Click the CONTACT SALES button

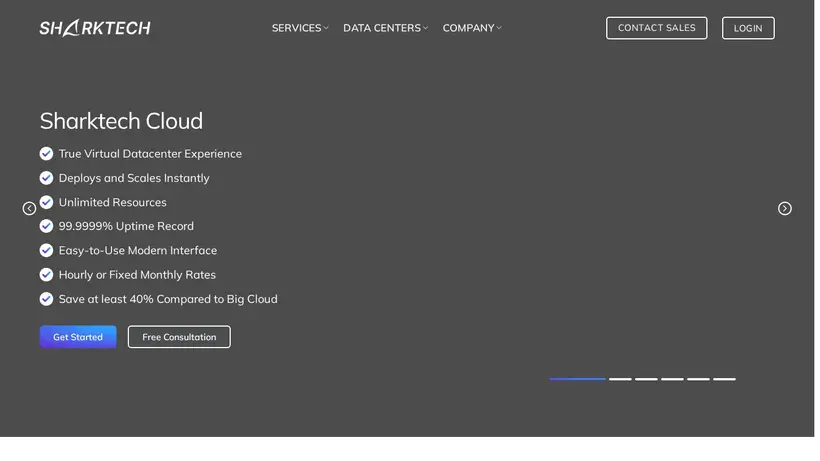656,28
